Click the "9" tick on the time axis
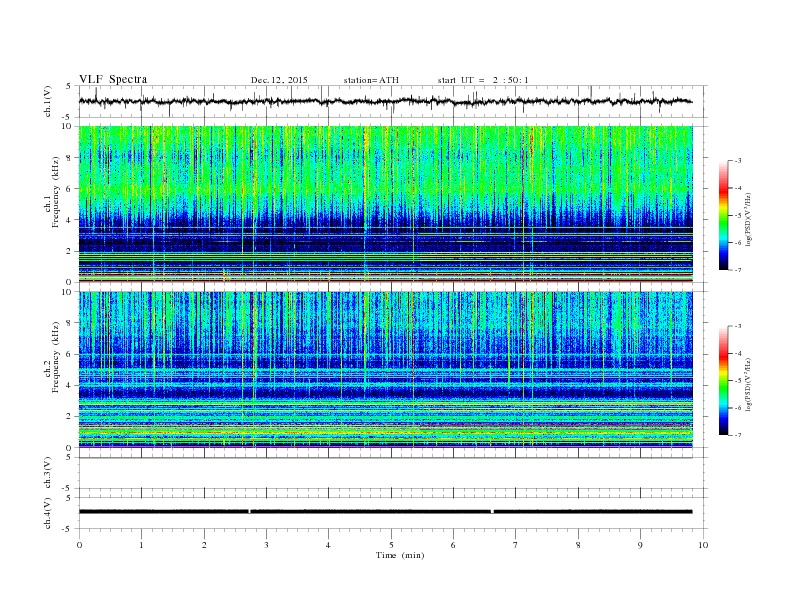 click(640, 545)
